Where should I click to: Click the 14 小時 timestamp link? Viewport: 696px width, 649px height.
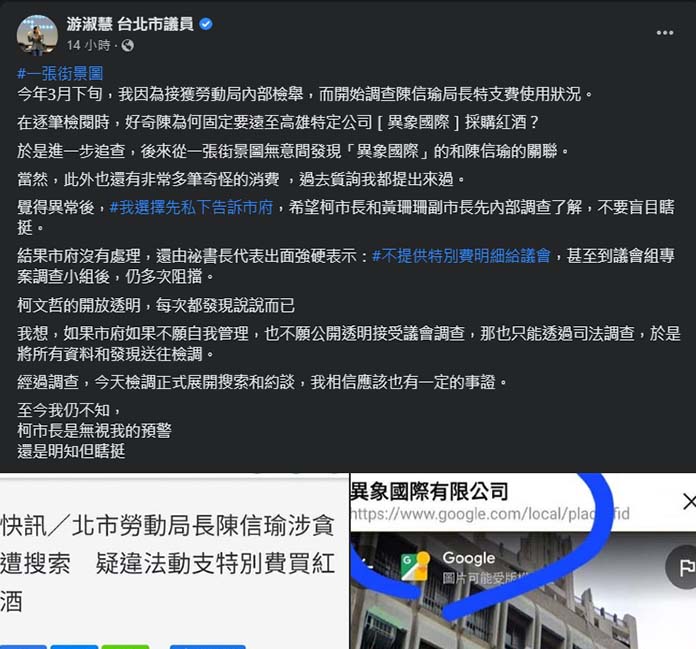click(88, 45)
